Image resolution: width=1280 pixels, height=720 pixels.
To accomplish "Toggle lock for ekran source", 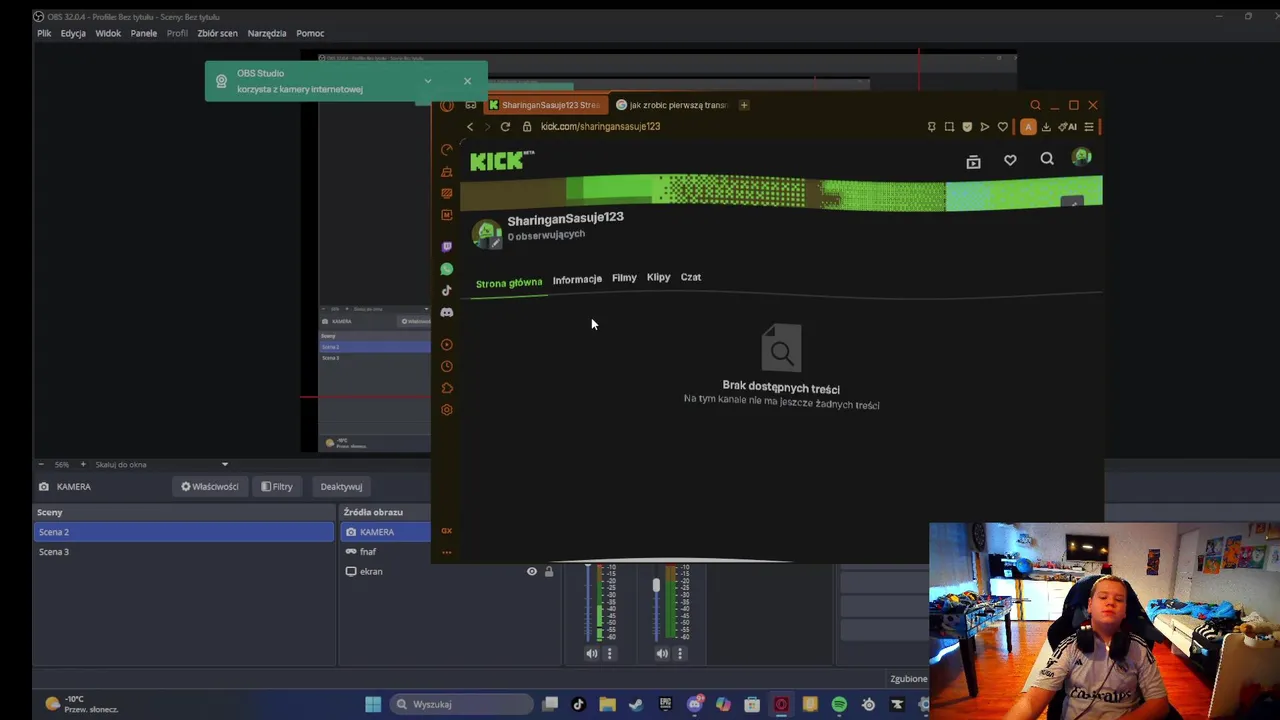I will click(548, 571).
